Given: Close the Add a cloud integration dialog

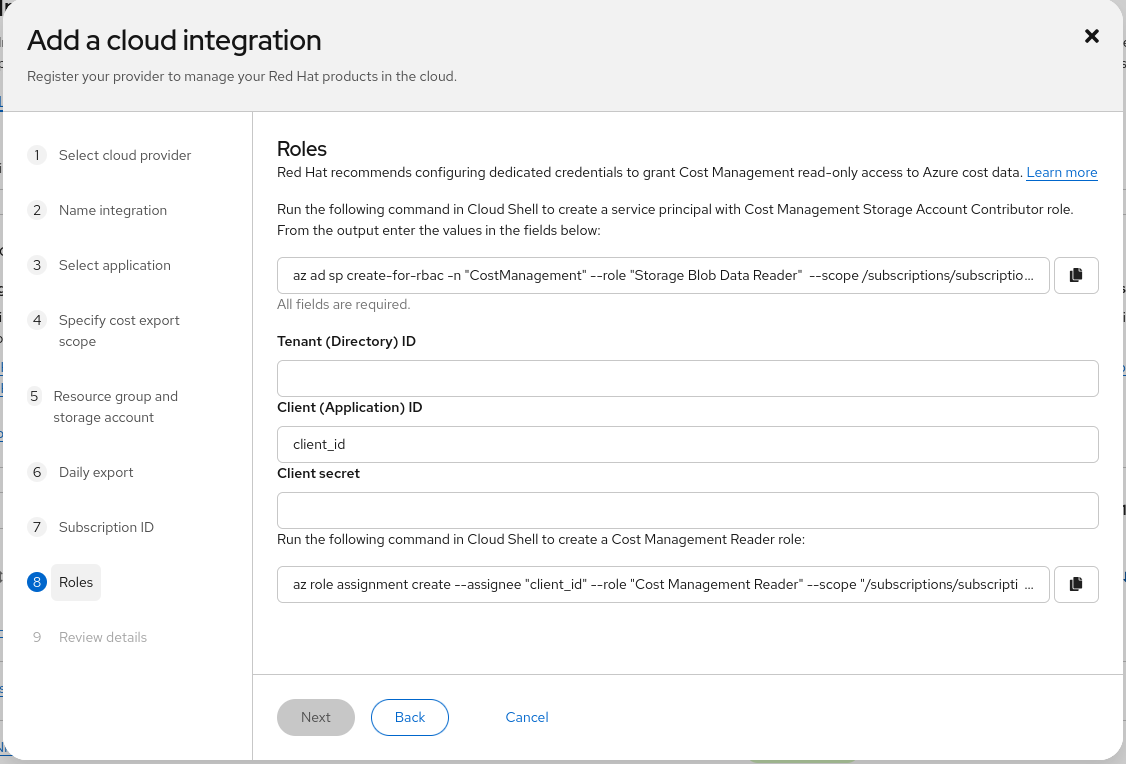Looking at the screenshot, I should 1092,37.
